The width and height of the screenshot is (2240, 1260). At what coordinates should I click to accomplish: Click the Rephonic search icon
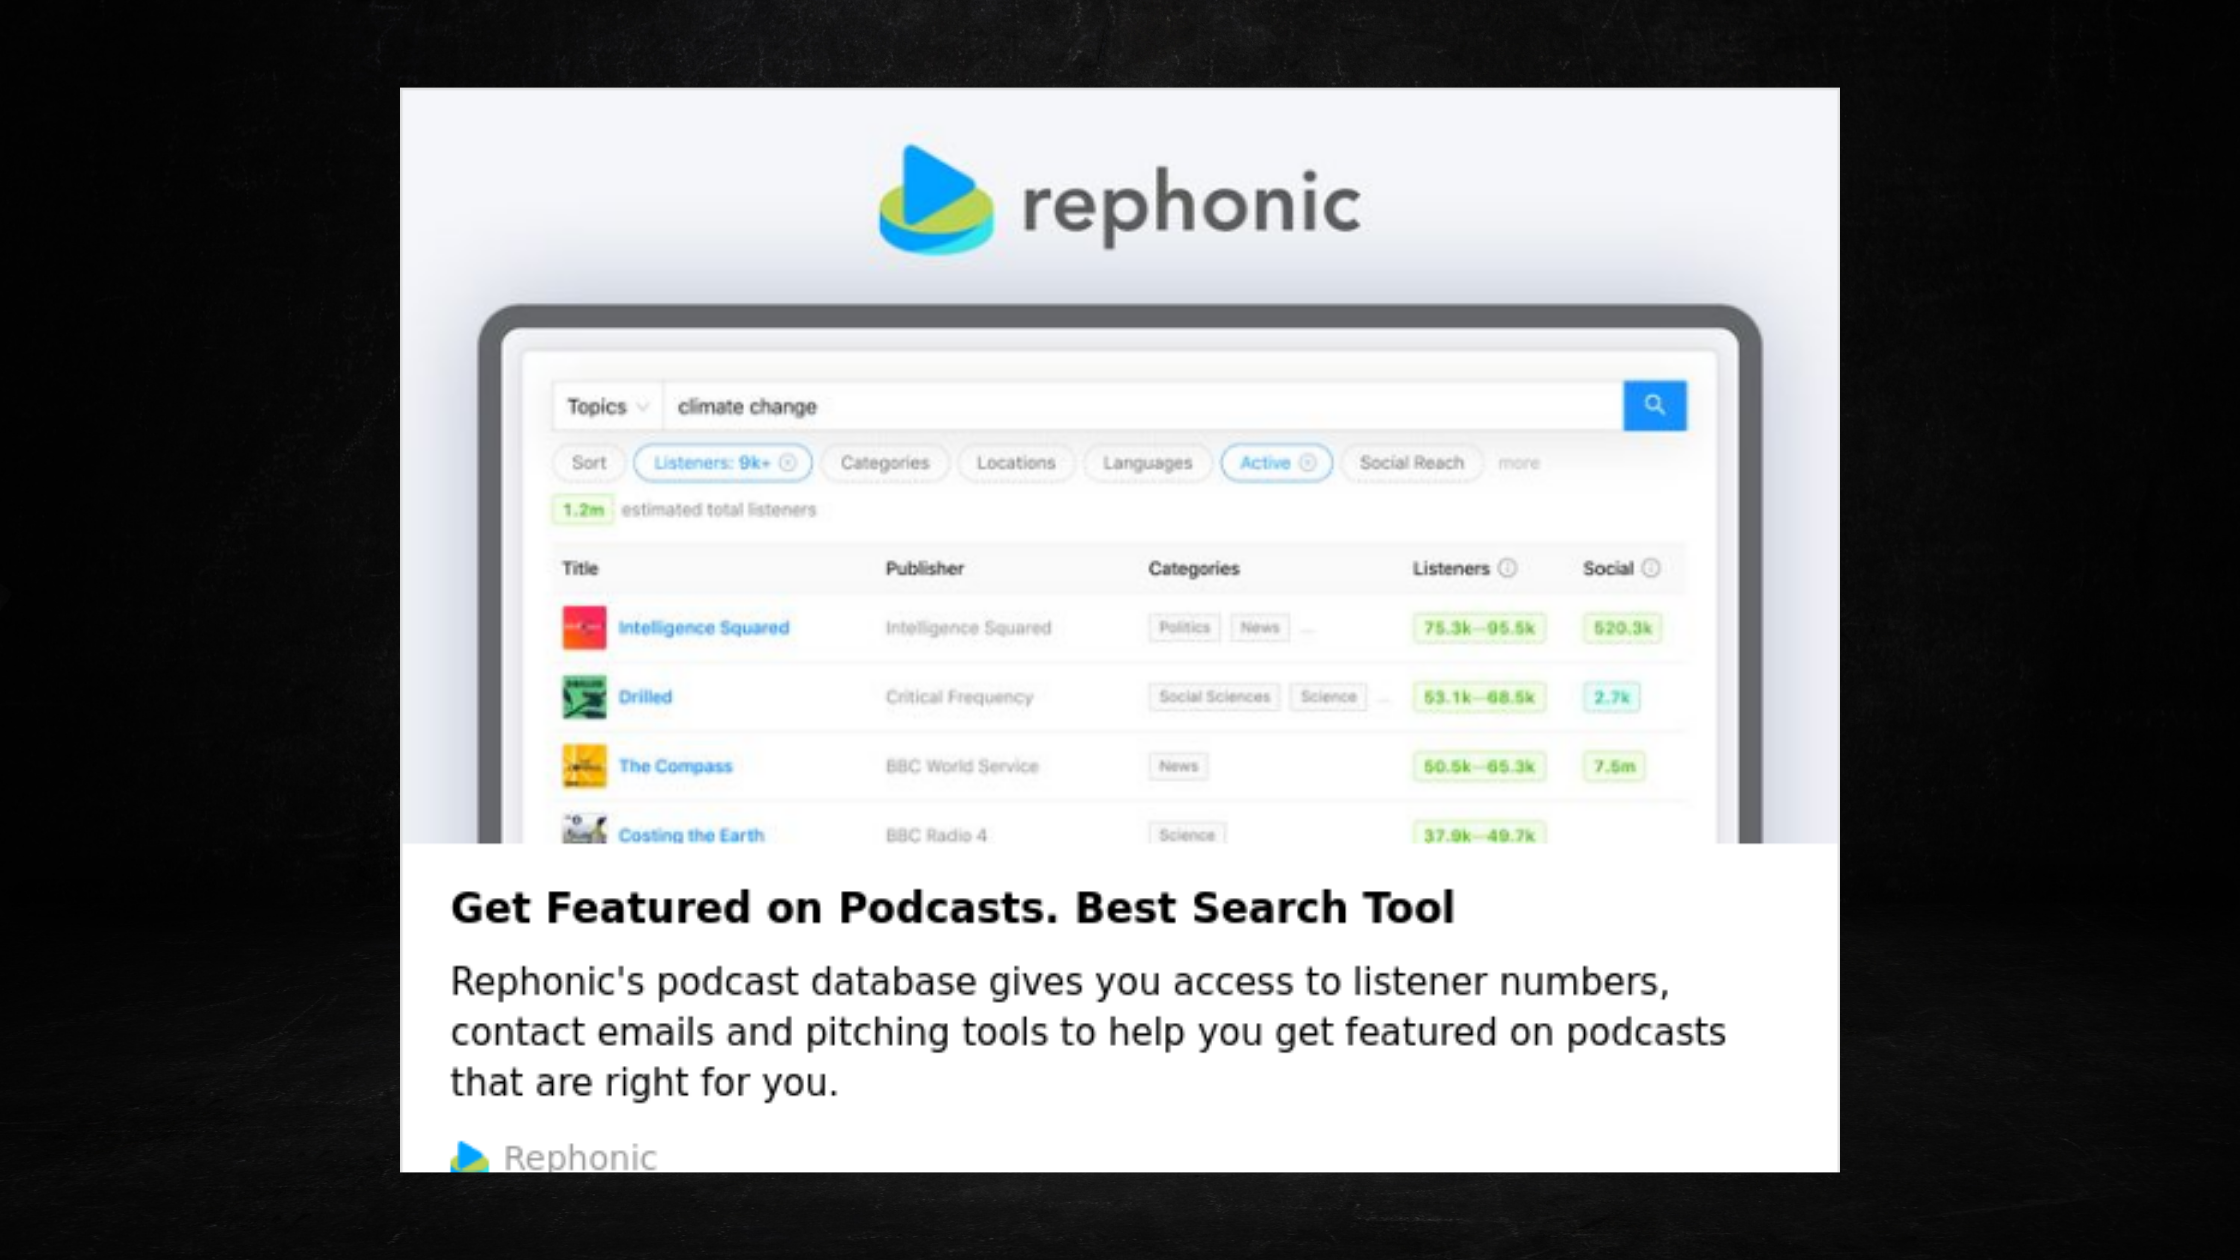1654,405
